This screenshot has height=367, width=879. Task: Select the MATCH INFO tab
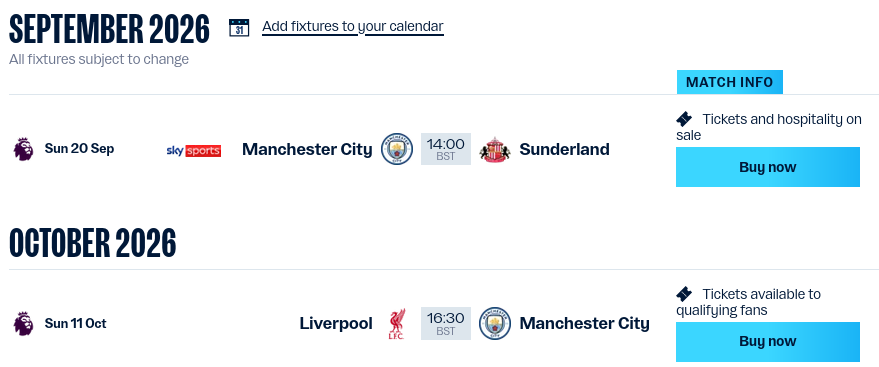click(729, 82)
